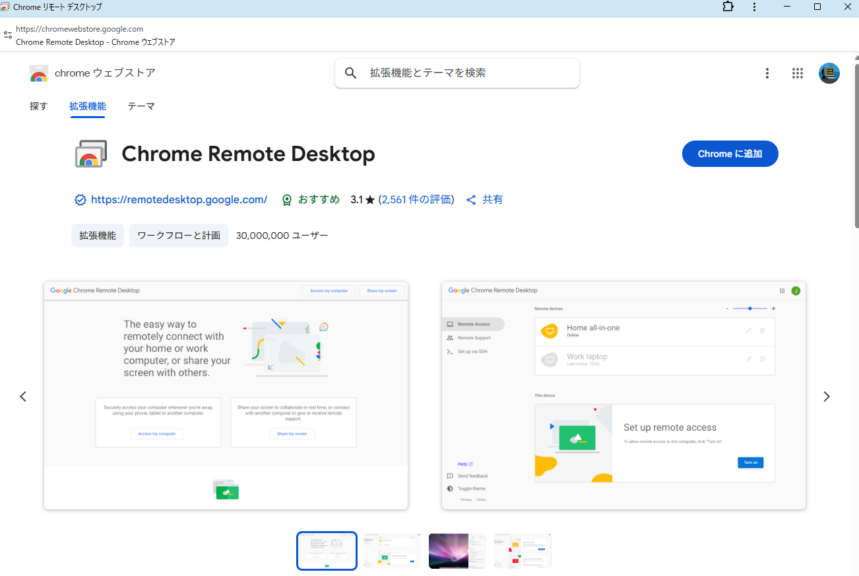Maximize the Chrome リモート デスクトップ window
This screenshot has width=859, height=576.
pyautogui.click(x=817, y=7)
